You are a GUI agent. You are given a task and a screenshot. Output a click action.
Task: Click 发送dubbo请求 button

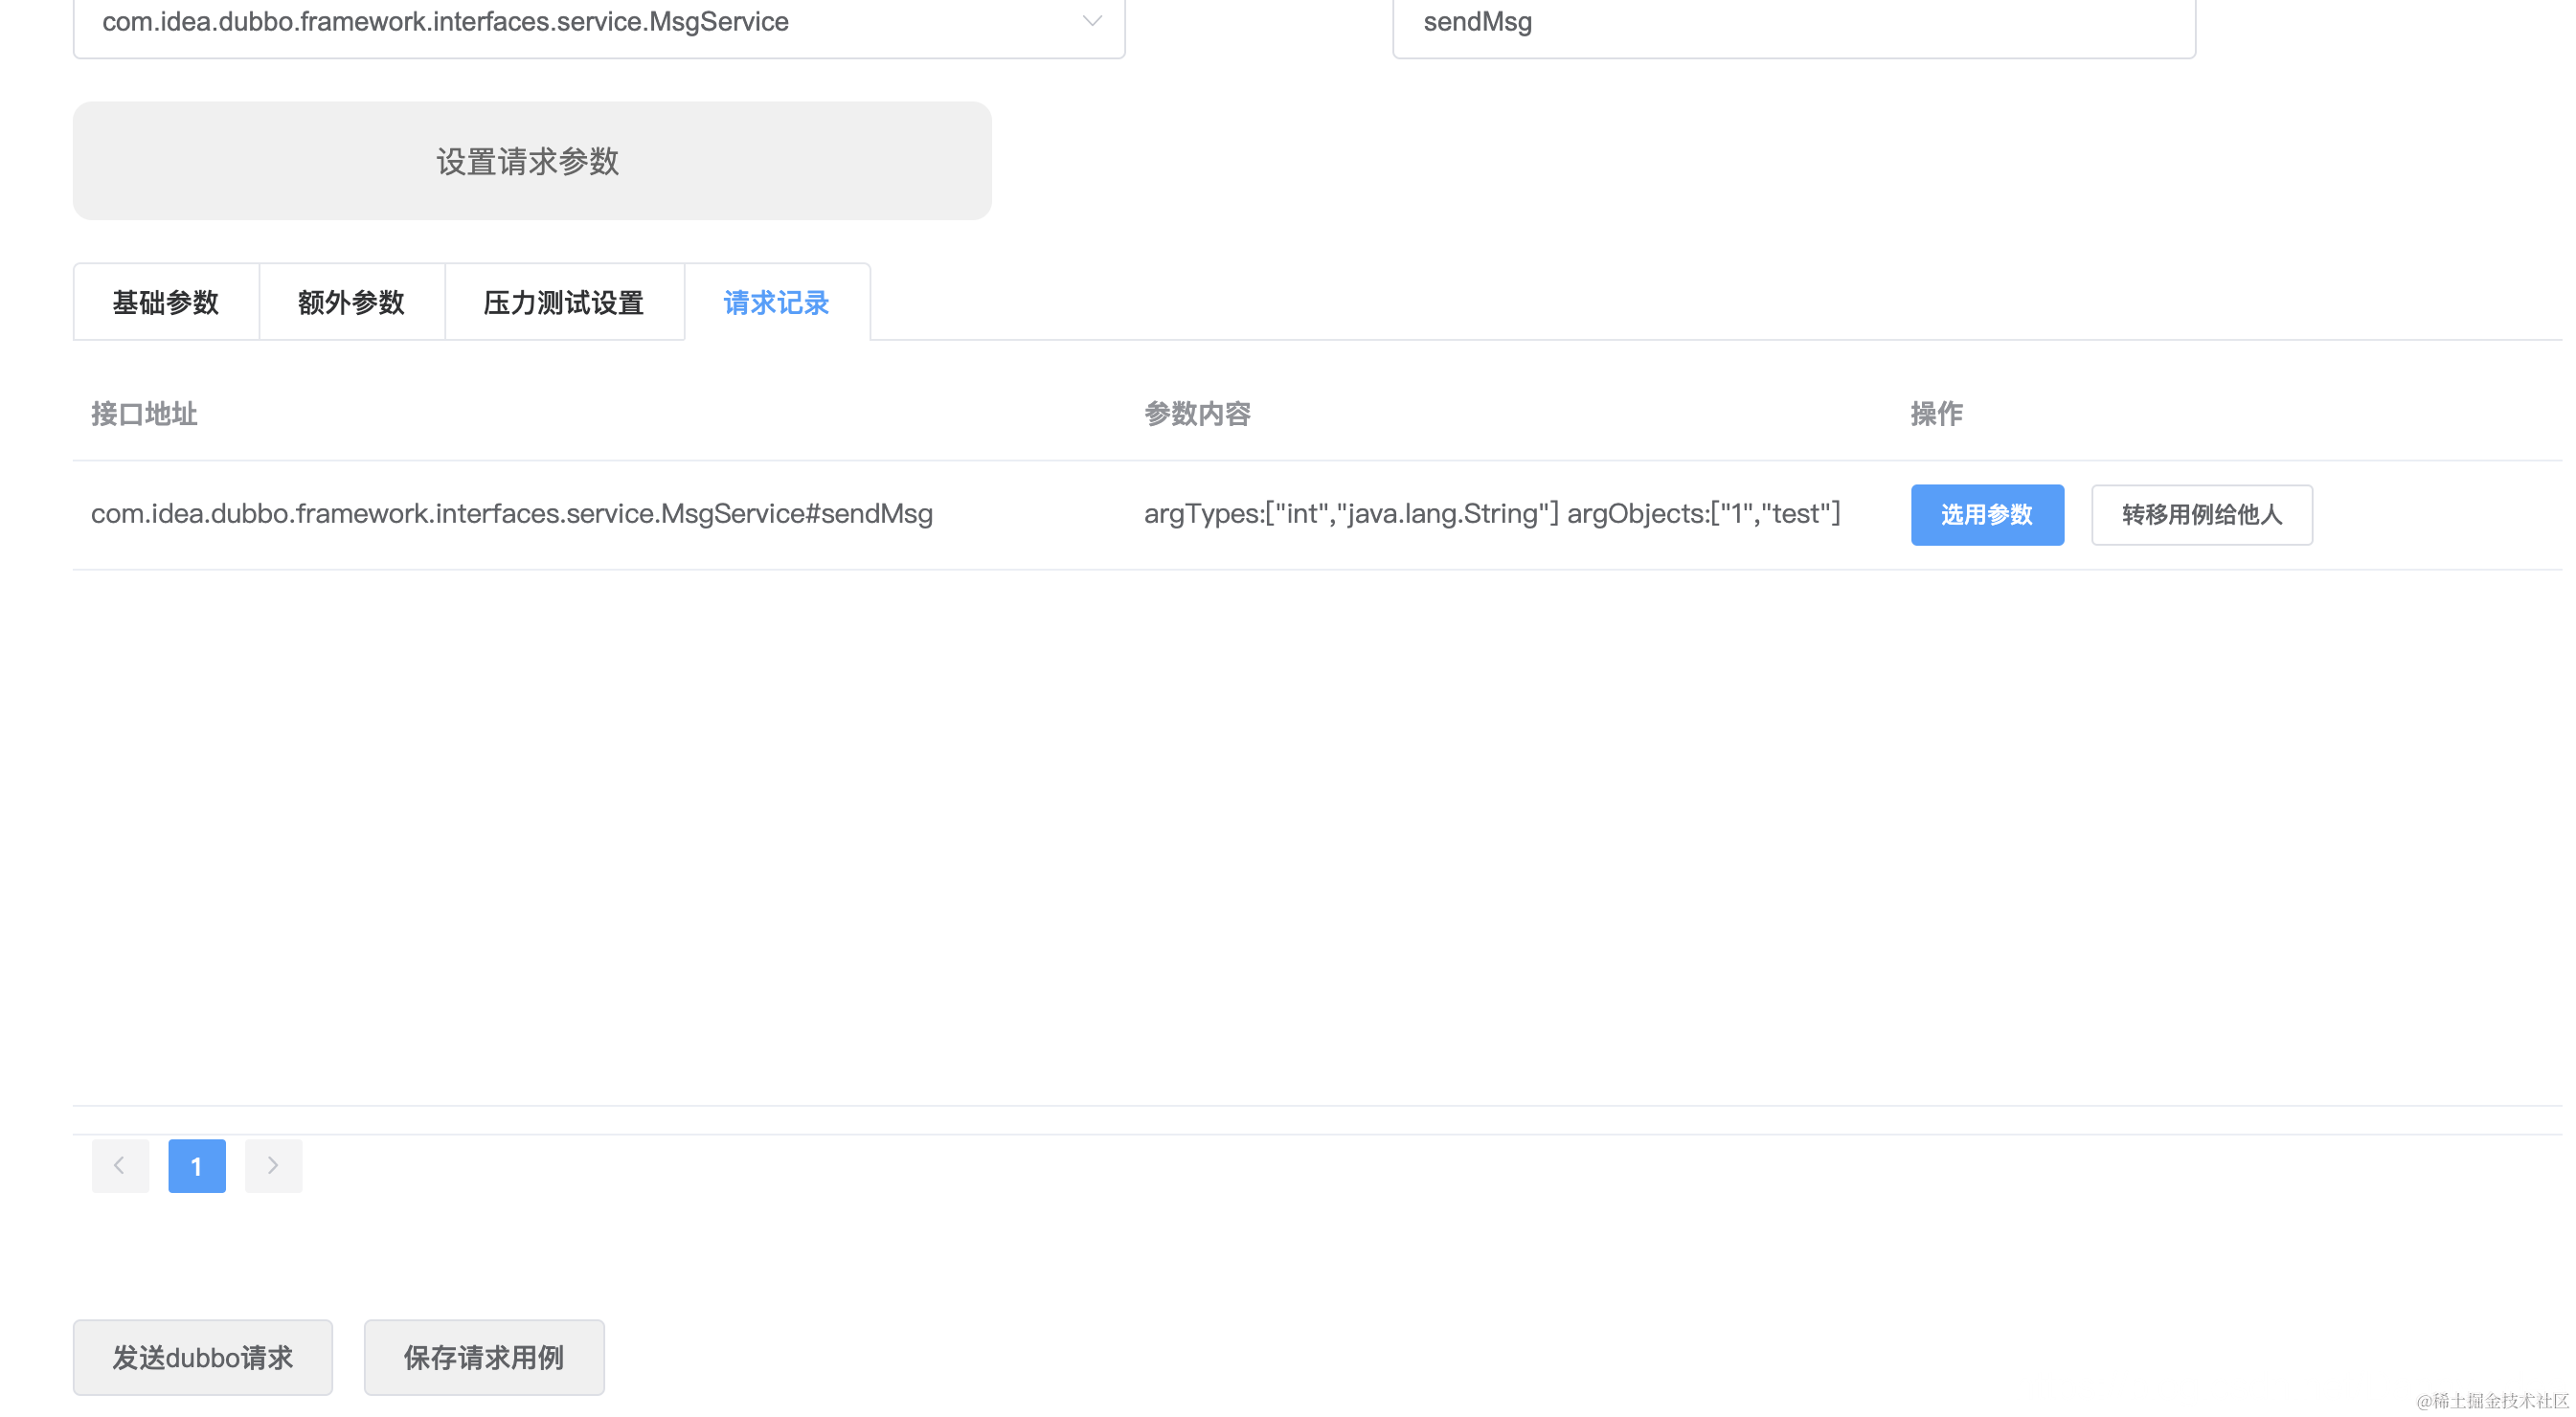pyautogui.click(x=202, y=1357)
